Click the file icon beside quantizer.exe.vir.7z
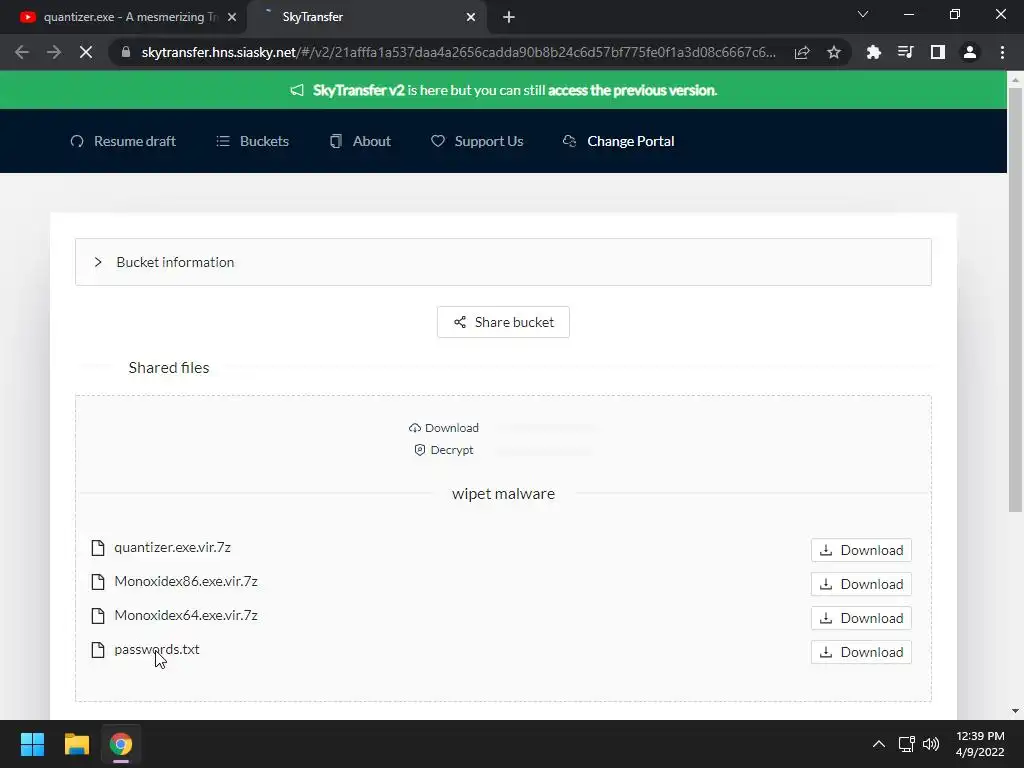Image resolution: width=1024 pixels, height=768 pixels. tap(98, 547)
